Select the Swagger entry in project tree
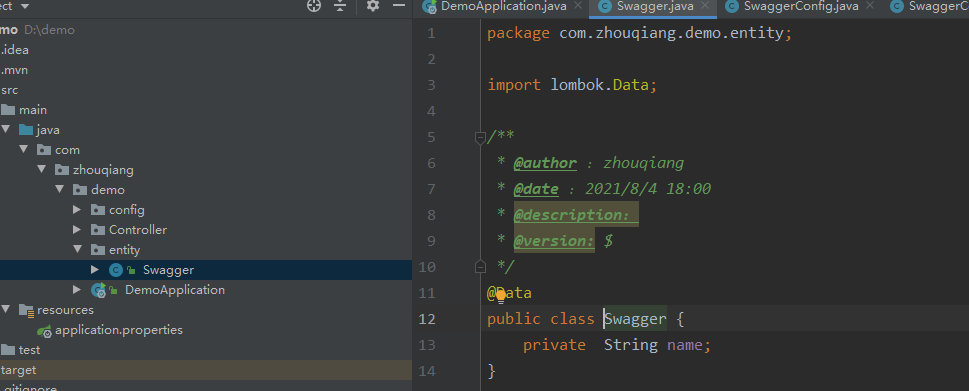This screenshot has width=969, height=391. point(169,269)
